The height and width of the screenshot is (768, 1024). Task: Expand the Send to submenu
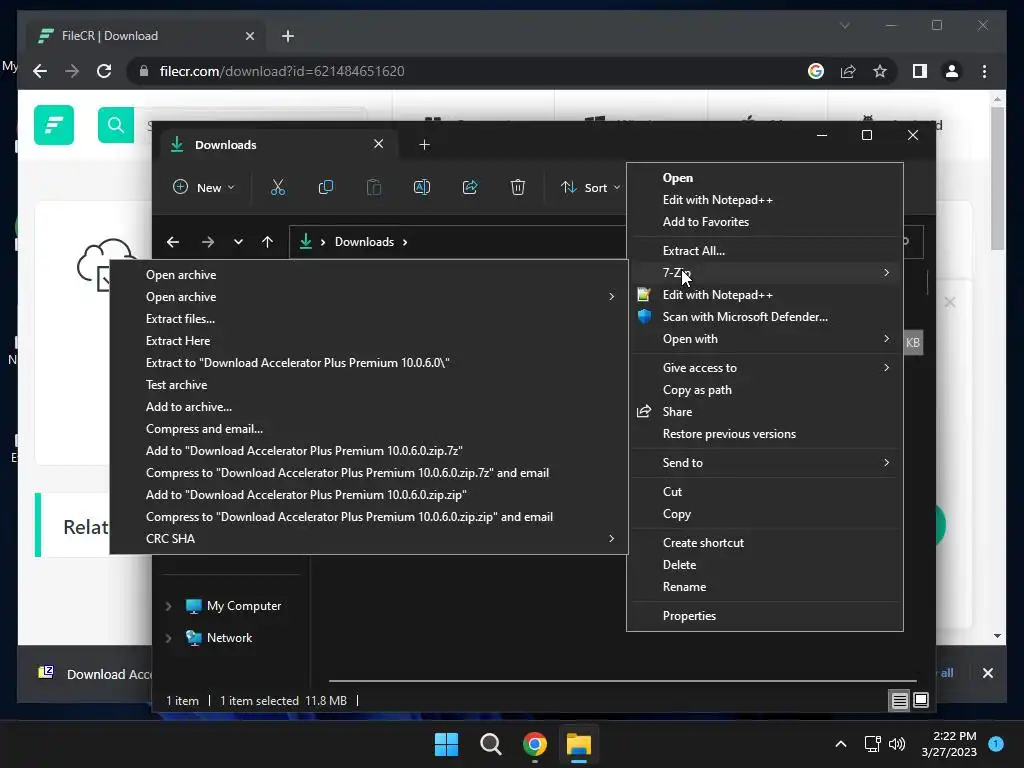coord(887,462)
